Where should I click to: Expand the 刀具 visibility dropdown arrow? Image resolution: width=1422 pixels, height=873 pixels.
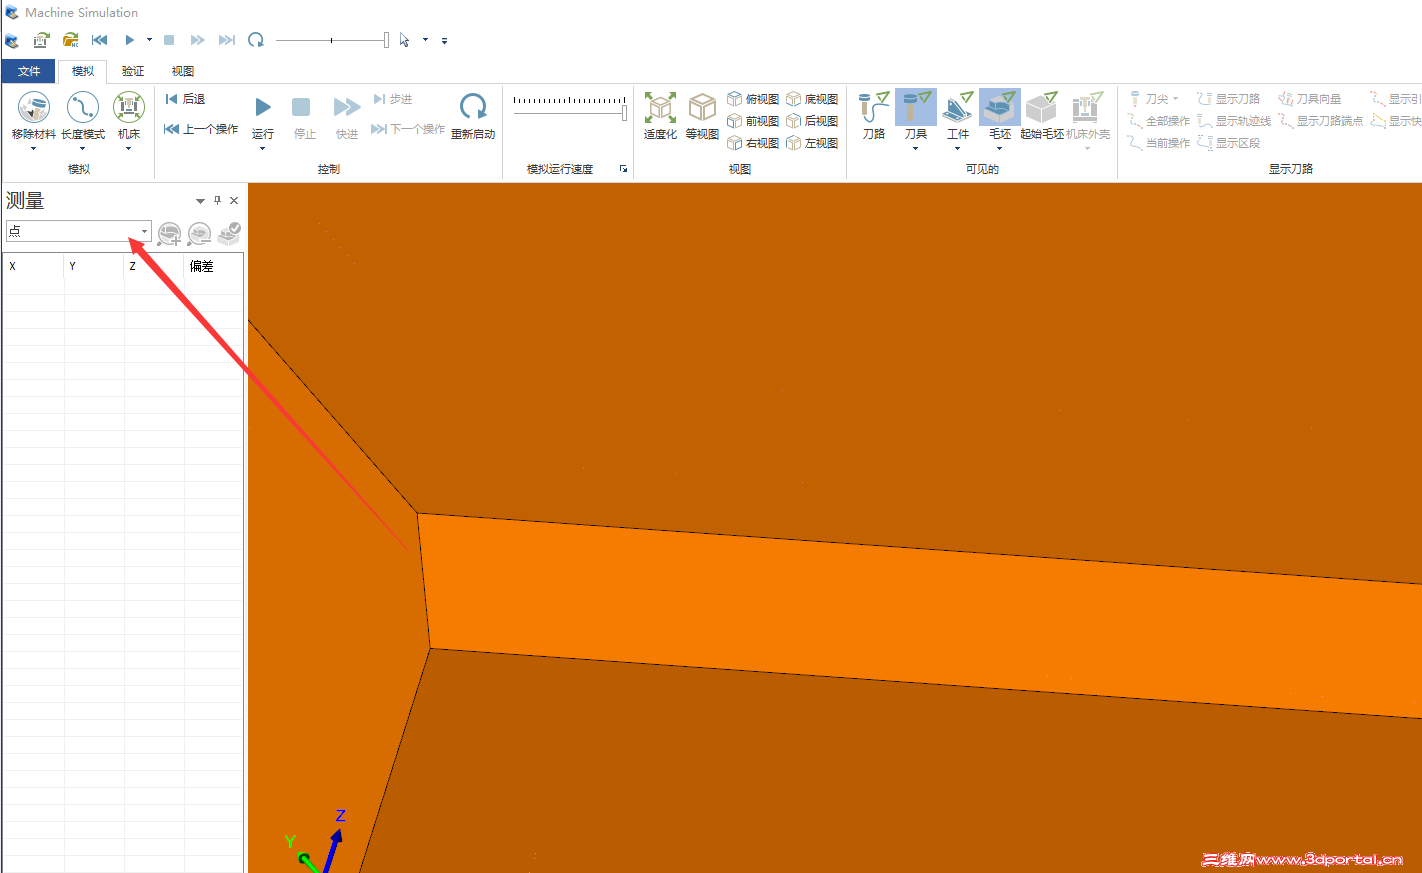916,149
